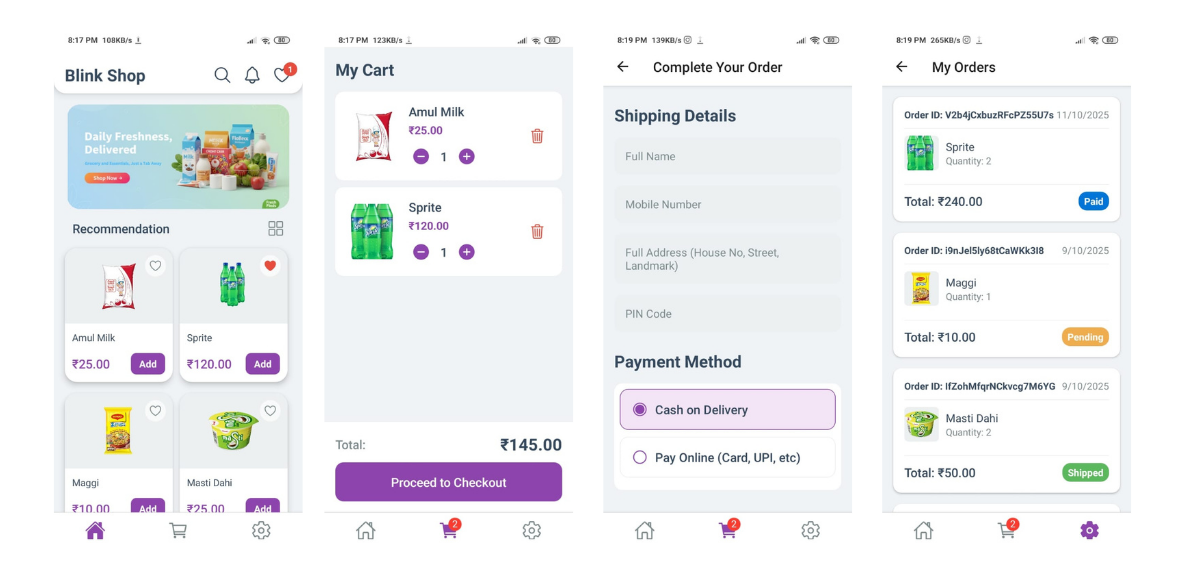This screenshot has width=1183, height=569.
Task: Remove Sprite using trash icon
Action: tap(537, 231)
